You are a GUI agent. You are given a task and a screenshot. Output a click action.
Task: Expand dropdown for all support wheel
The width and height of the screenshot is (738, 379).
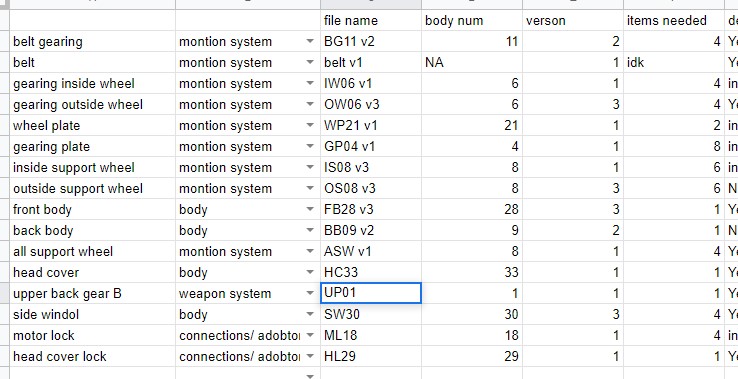[310, 251]
